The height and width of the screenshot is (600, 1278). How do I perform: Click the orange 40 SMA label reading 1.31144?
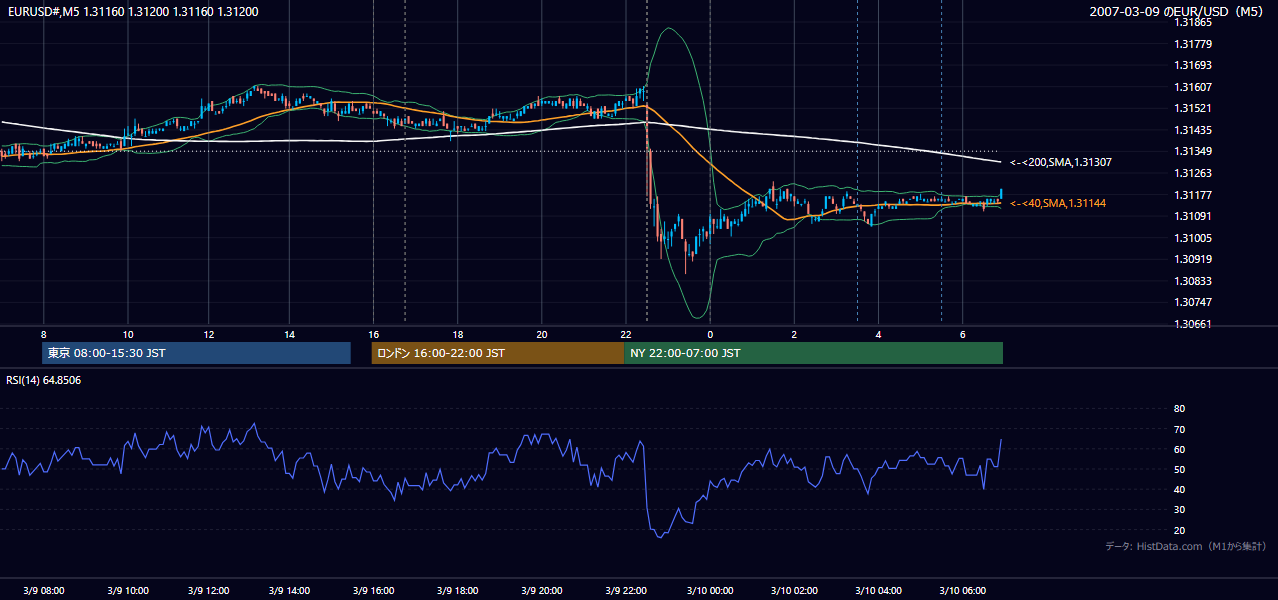click(1058, 203)
